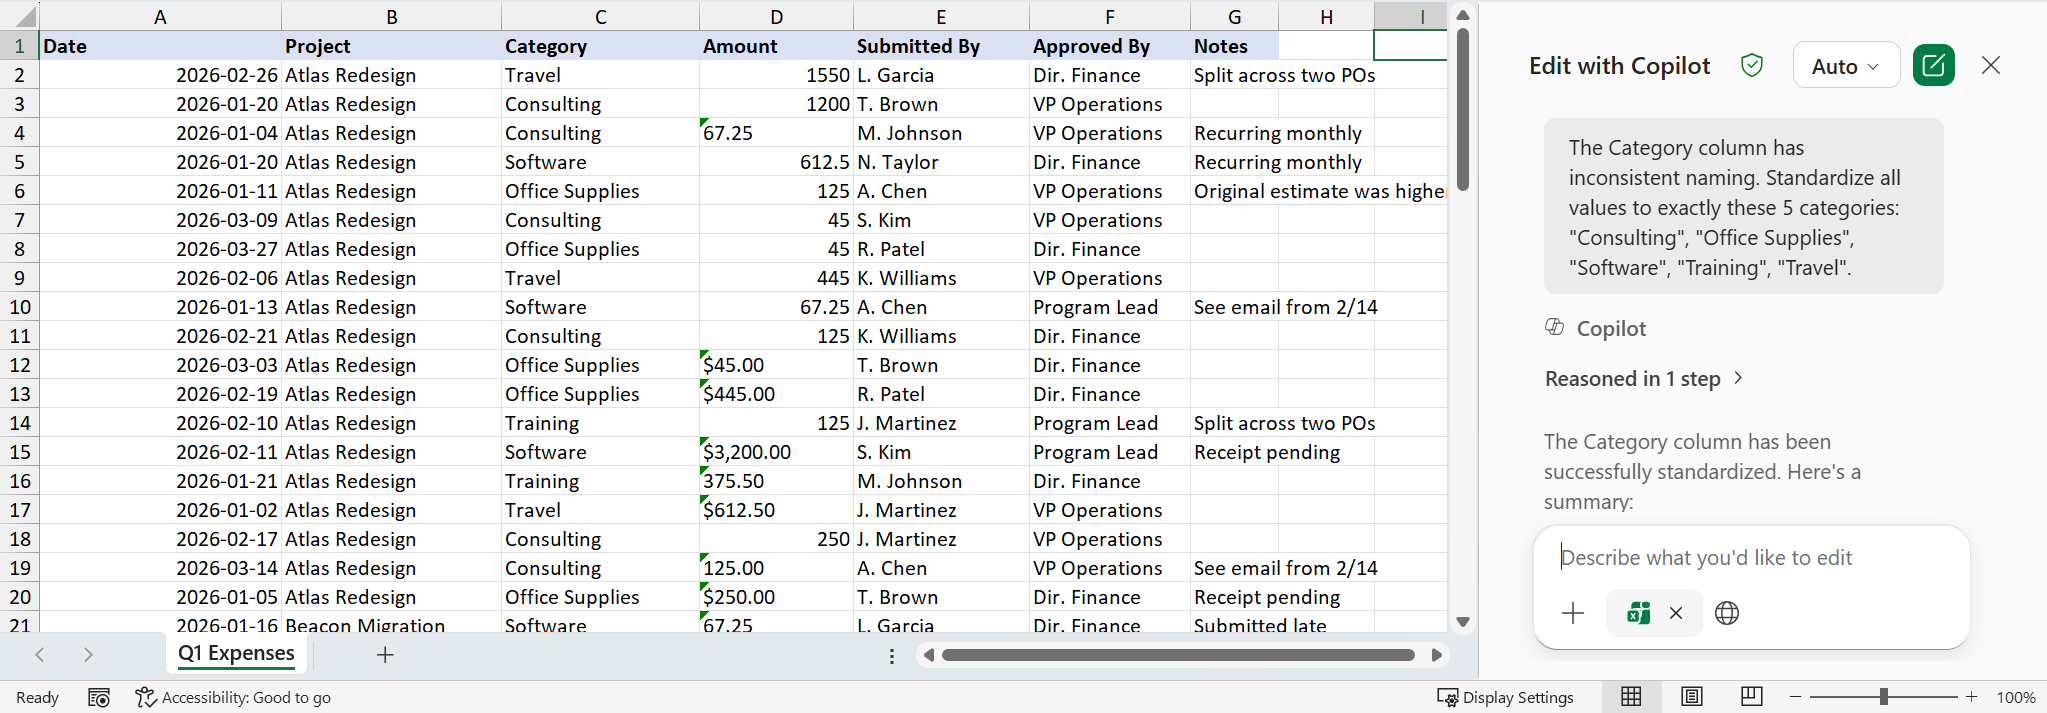
Task: Click cell with amount $445.00
Action: point(776,394)
